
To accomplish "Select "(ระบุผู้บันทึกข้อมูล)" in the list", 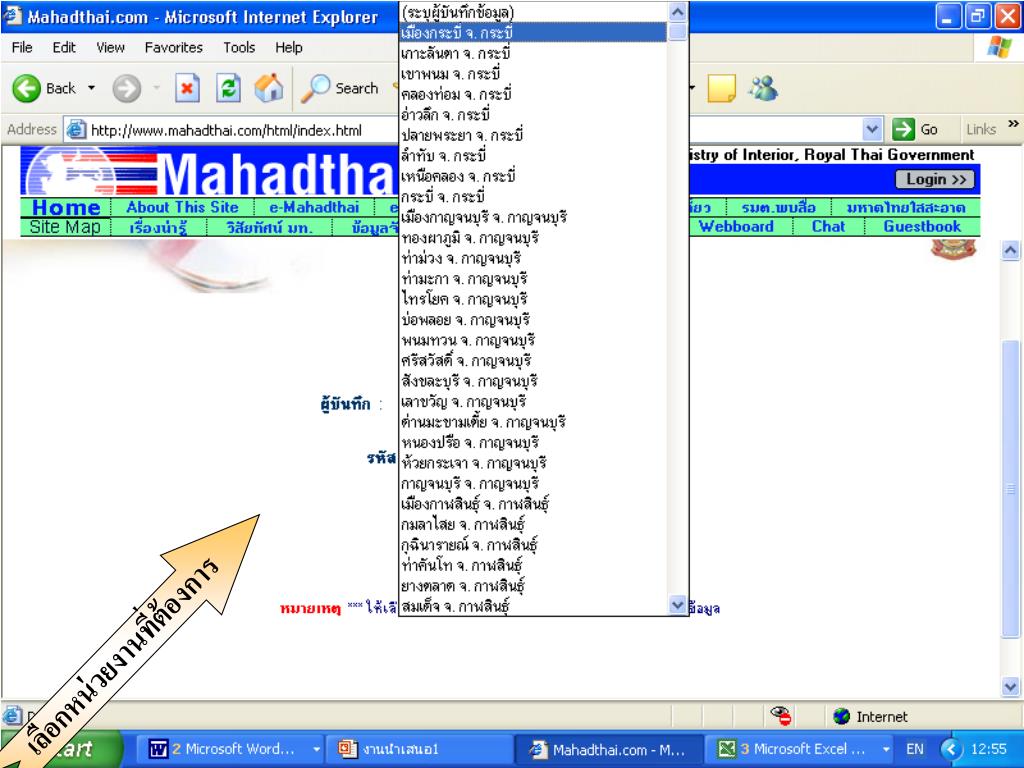I will (x=534, y=12).
